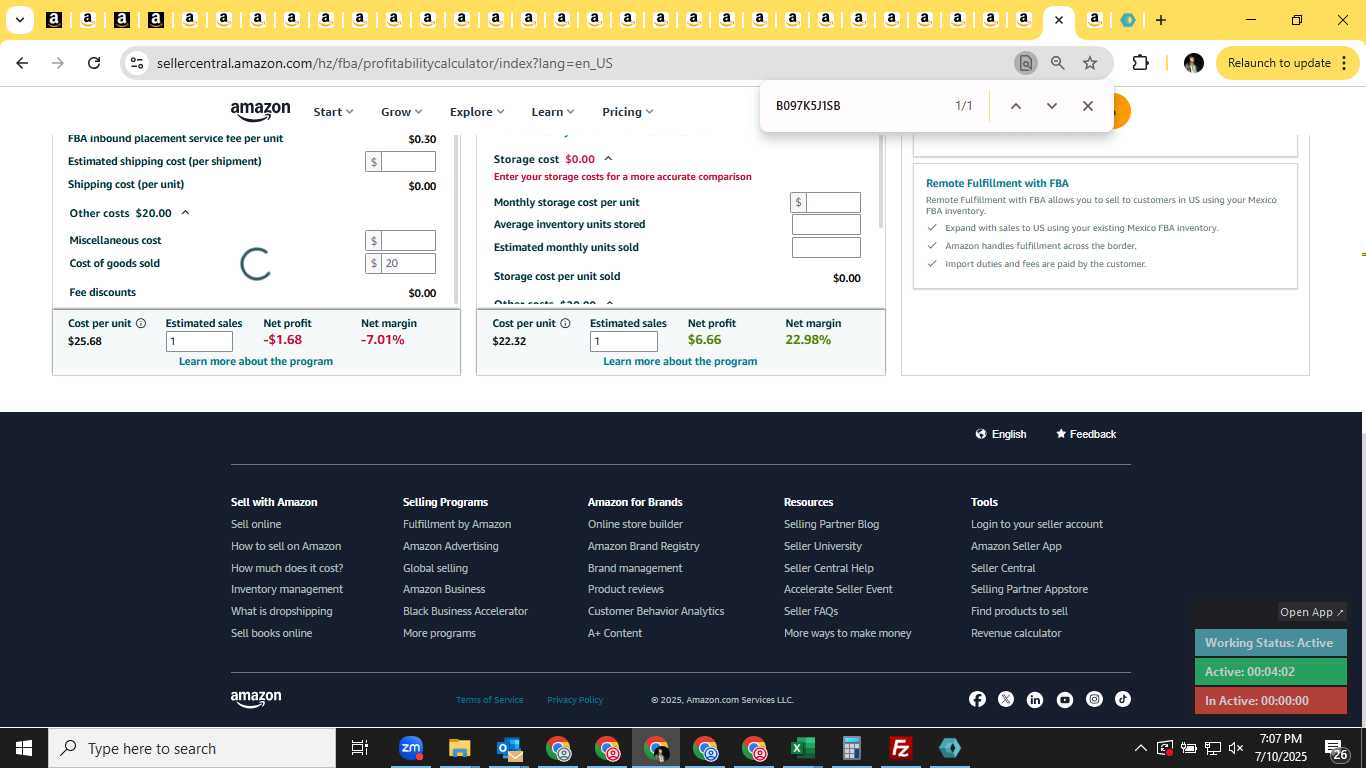Image resolution: width=1366 pixels, height=768 pixels.
Task: Open Amazon's LinkedIn icon
Action: click(1034, 699)
